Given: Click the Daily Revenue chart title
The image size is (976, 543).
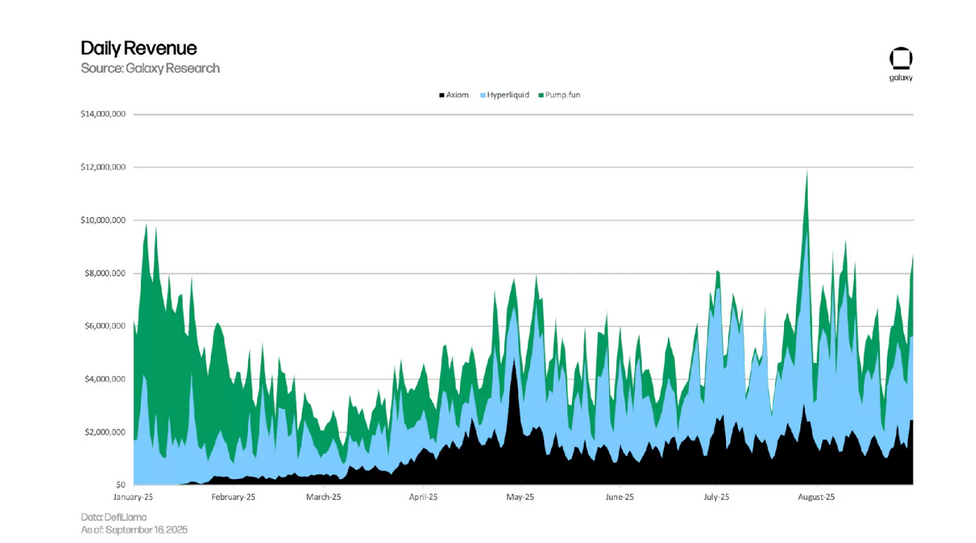Looking at the screenshot, I should [138, 48].
